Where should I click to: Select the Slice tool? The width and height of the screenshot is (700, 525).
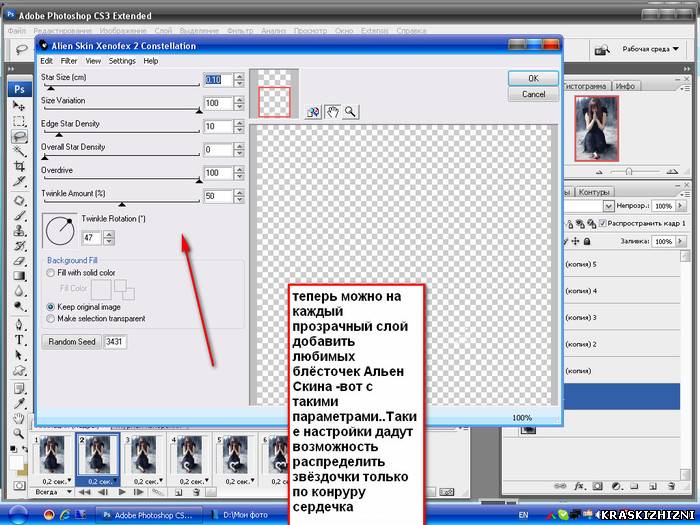click(19, 181)
